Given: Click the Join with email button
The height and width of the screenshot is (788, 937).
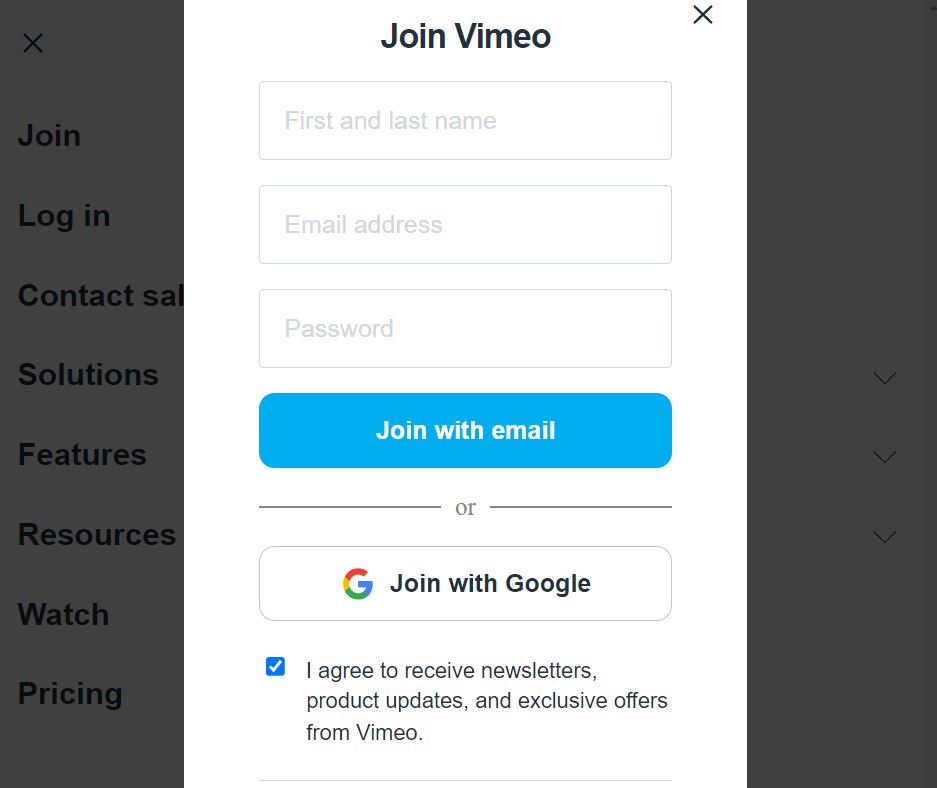Looking at the screenshot, I should (x=466, y=430).
